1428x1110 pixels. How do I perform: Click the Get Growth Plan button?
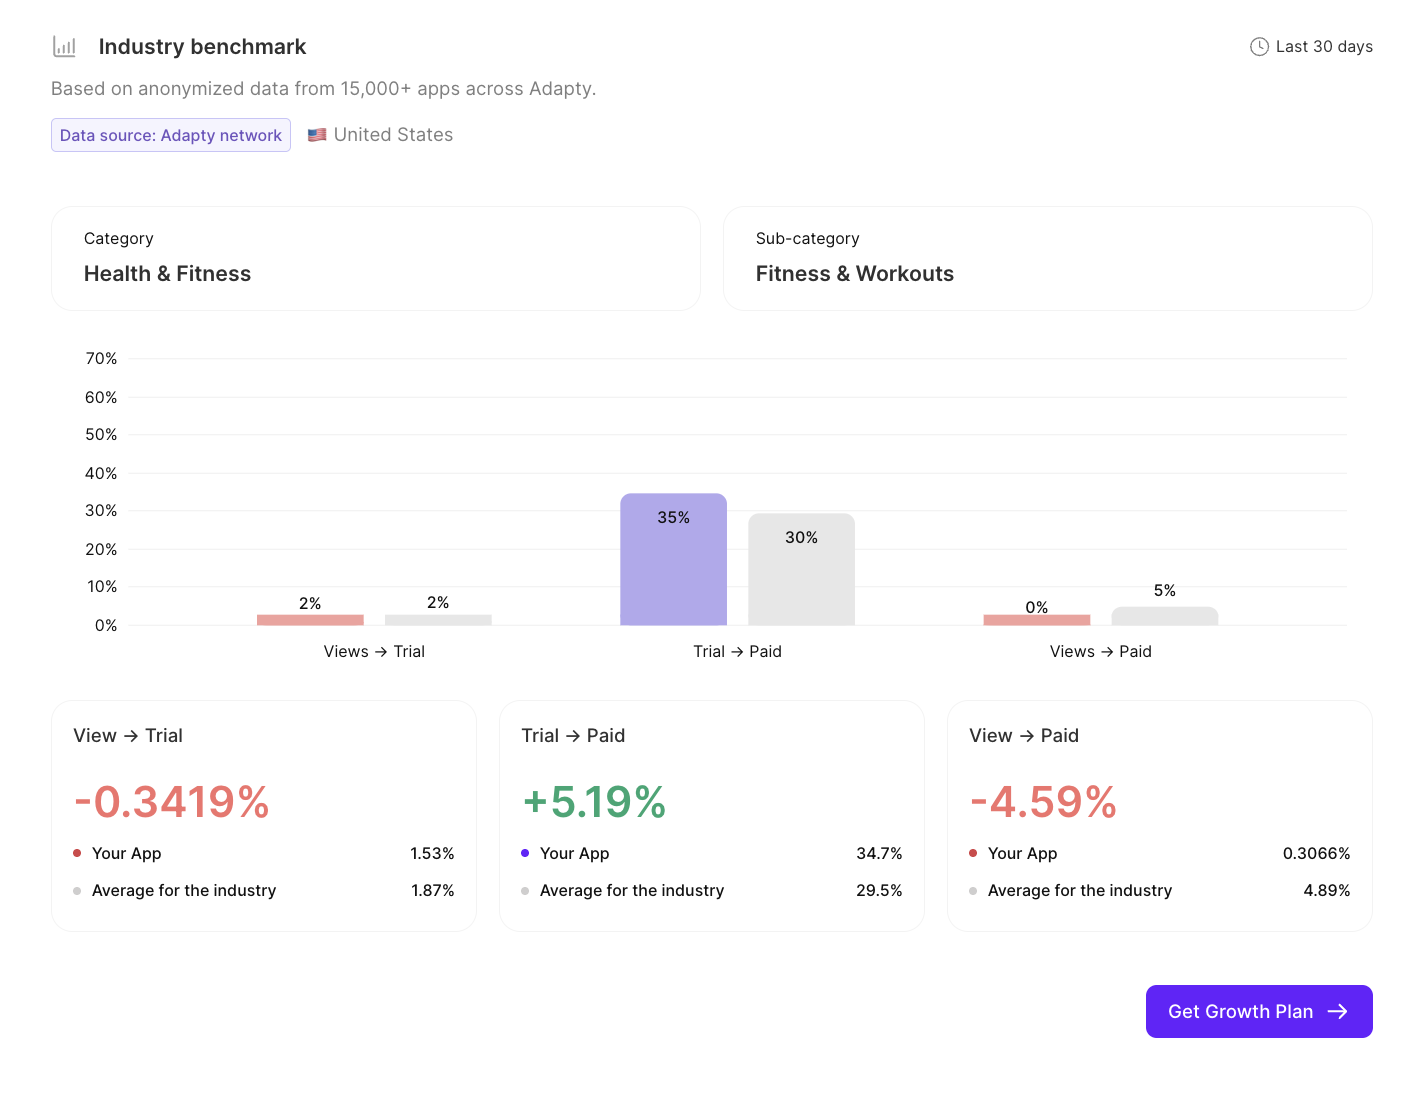point(1259,1011)
